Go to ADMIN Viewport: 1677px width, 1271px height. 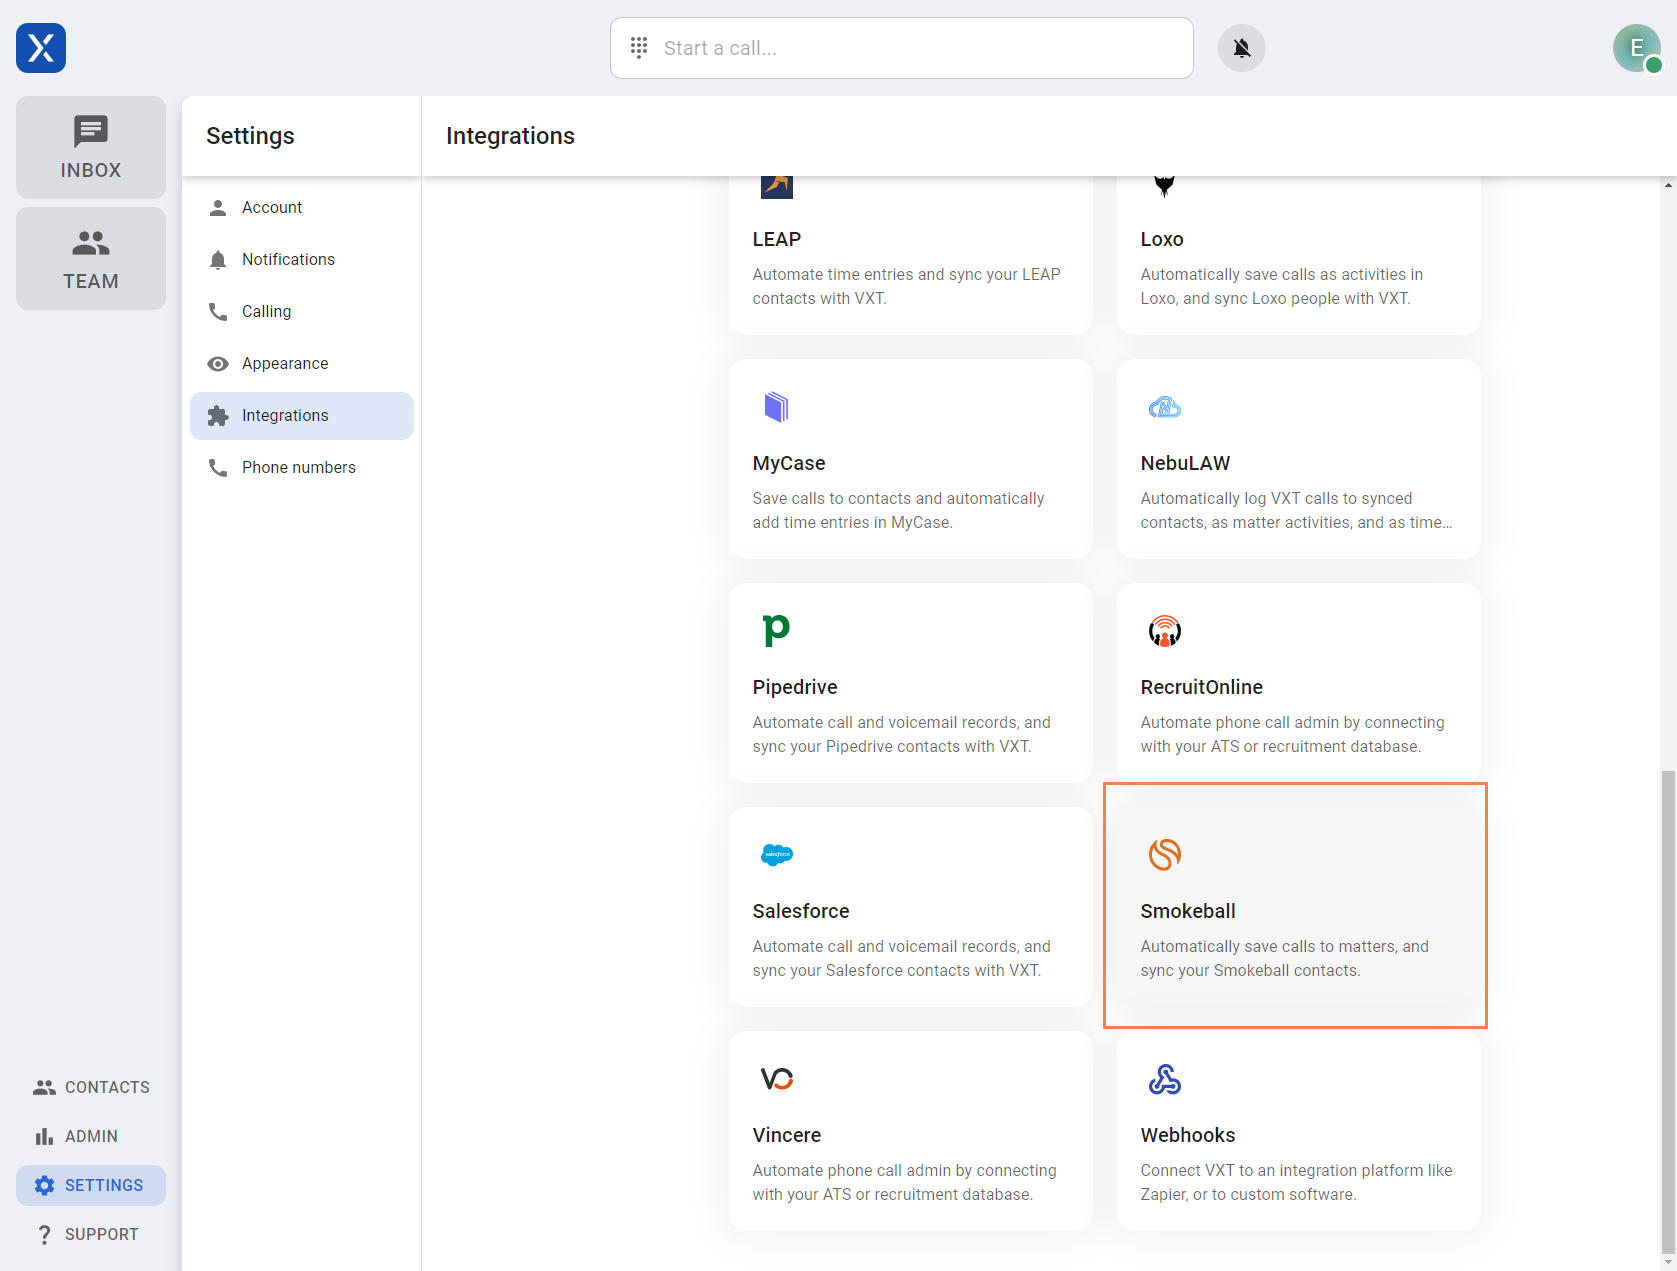91,1136
